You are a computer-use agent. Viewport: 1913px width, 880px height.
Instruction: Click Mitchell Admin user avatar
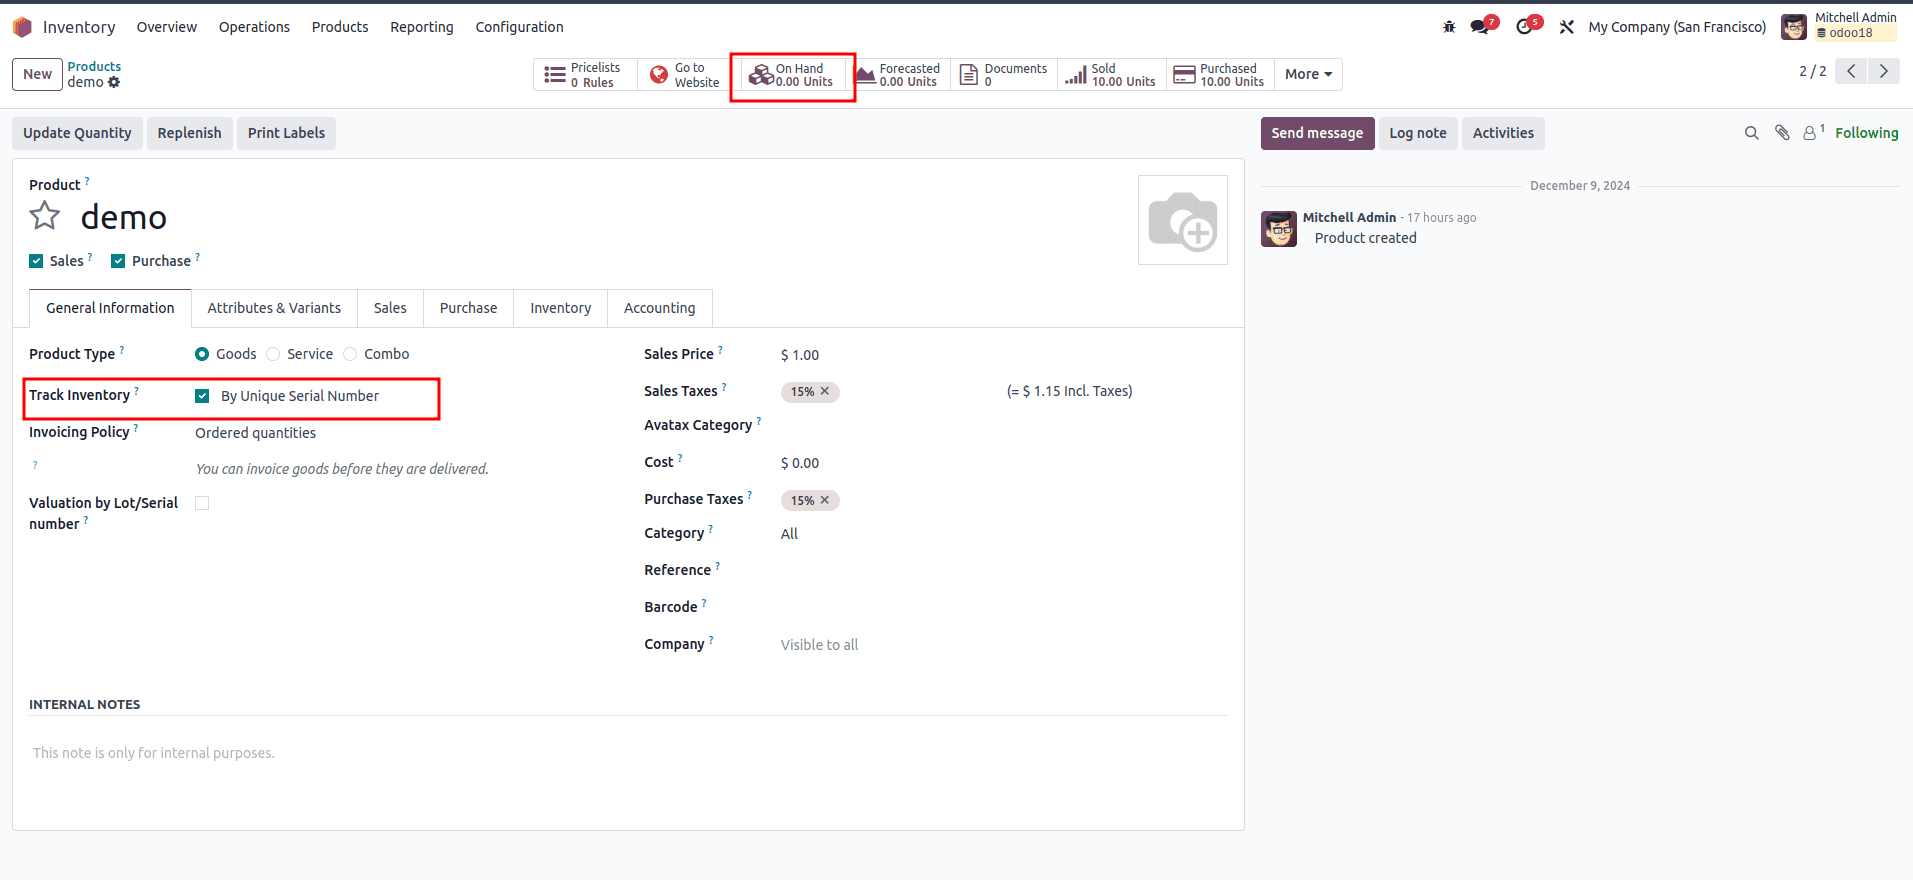(1794, 27)
